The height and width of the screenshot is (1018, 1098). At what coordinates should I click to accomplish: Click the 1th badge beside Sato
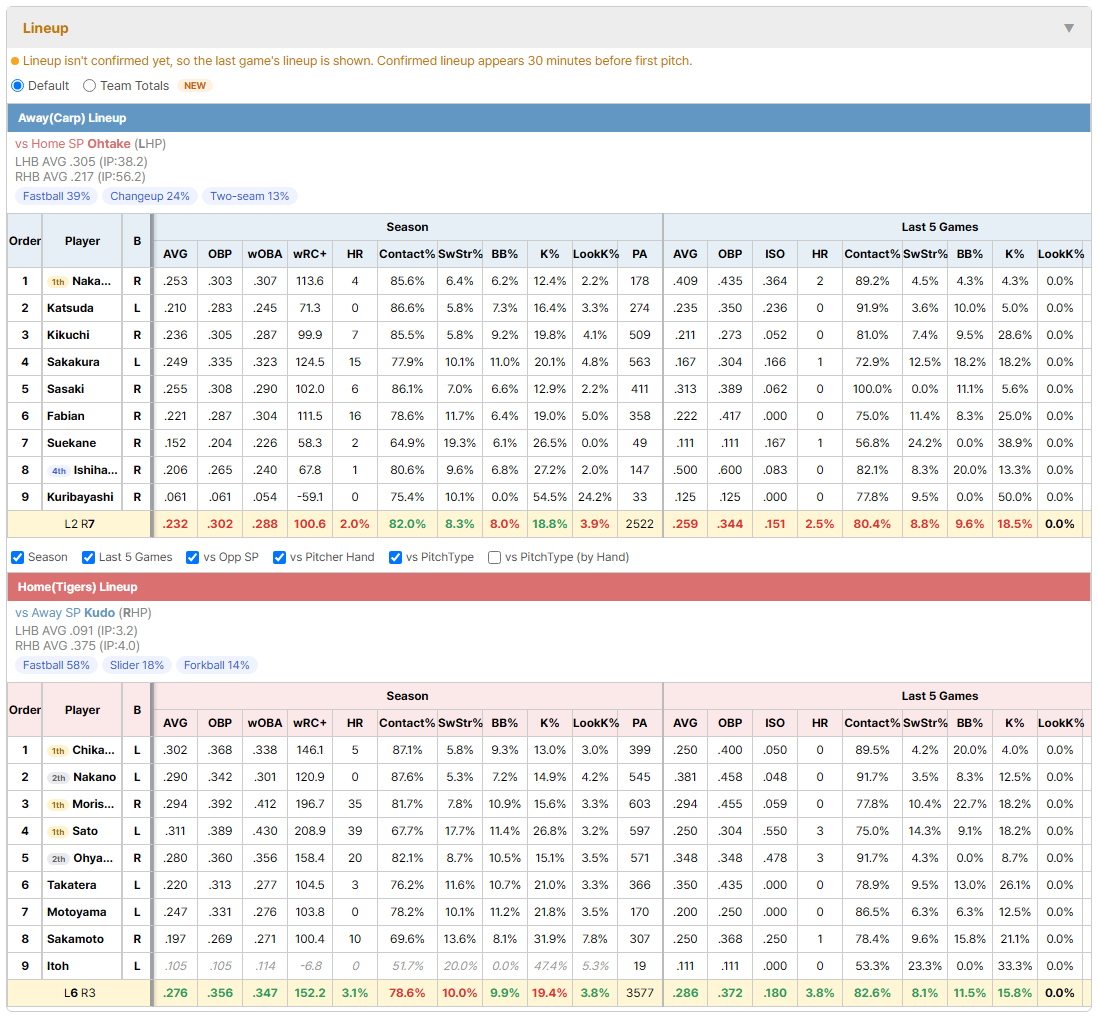point(58,832)
